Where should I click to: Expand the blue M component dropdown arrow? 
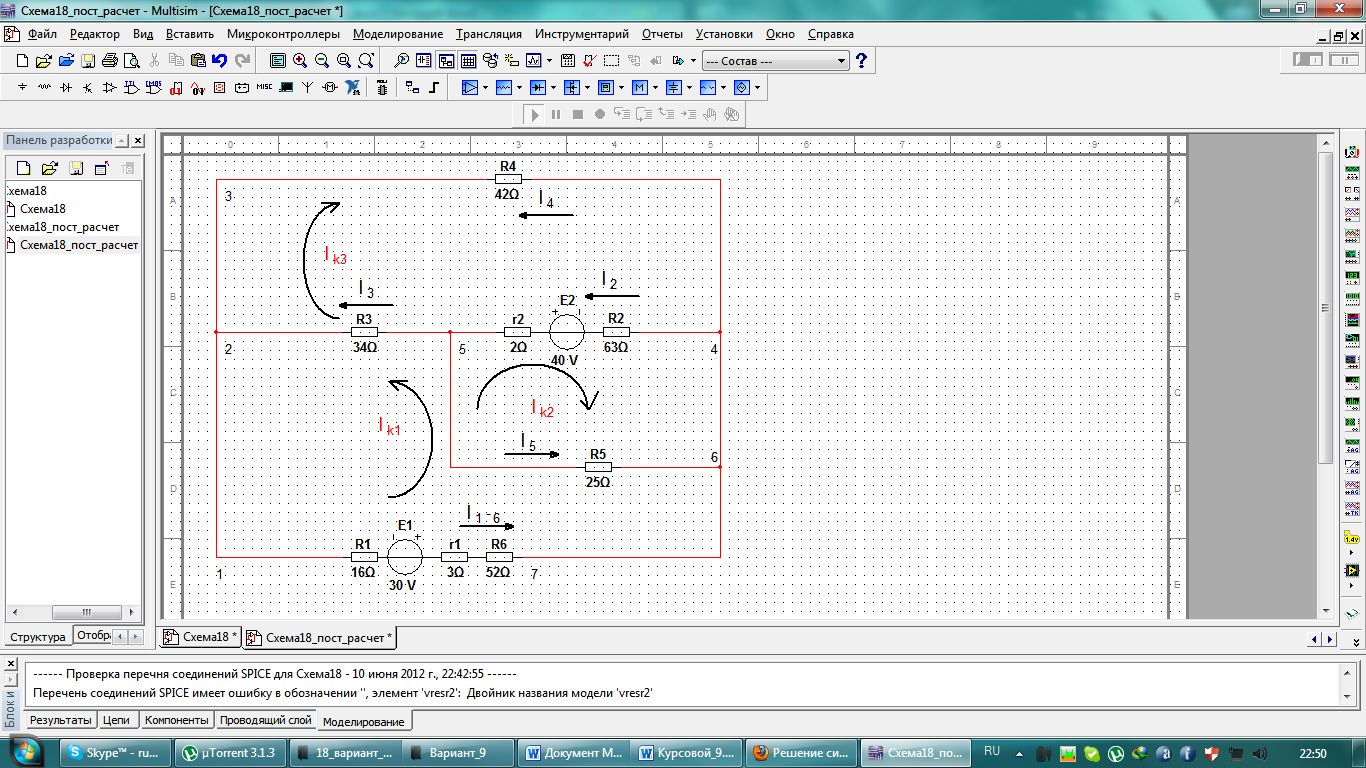(656, 88)
